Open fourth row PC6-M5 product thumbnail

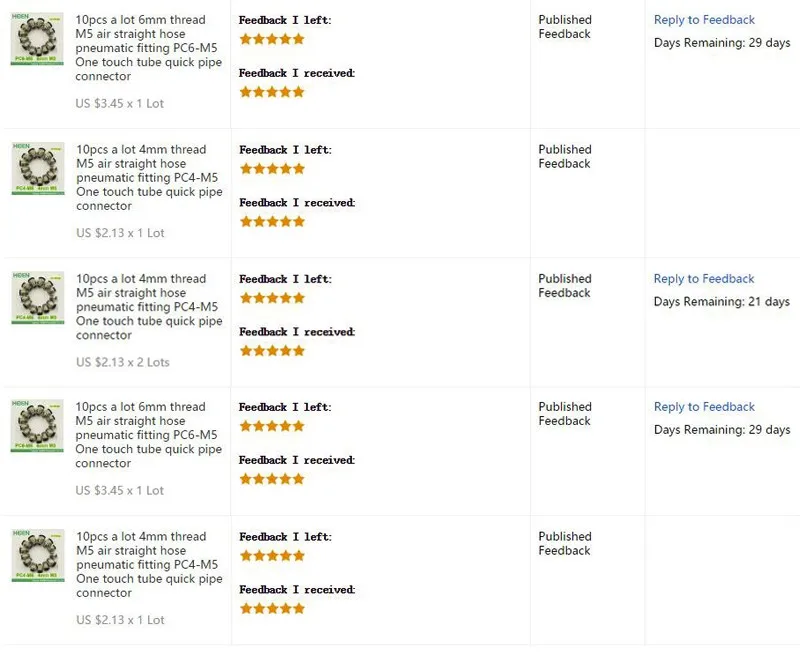[37, 426]
